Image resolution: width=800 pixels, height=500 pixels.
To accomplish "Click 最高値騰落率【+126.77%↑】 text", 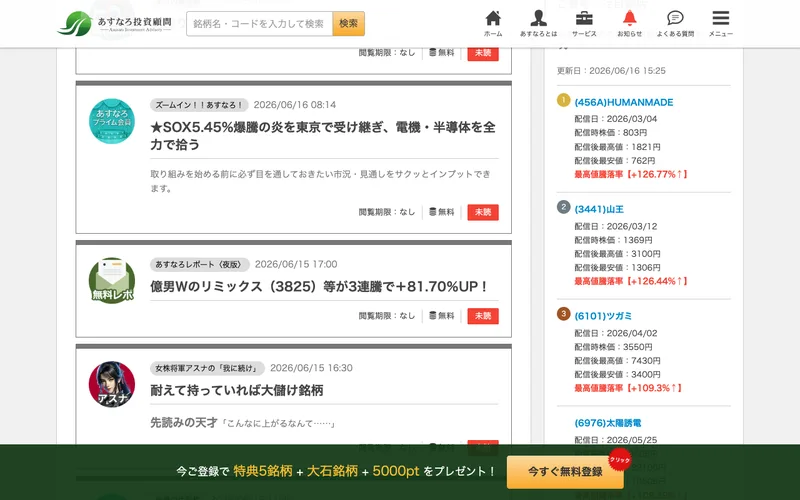I will click(631, 174).
